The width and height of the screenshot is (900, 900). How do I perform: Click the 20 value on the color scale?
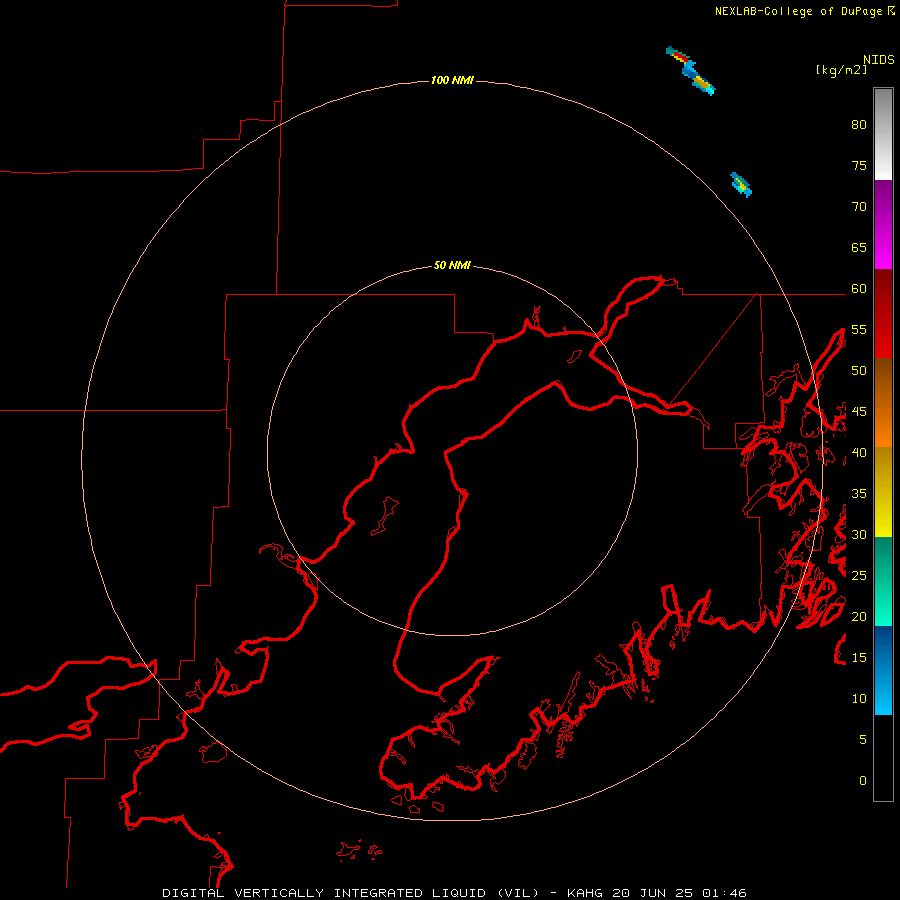[859, 616]
